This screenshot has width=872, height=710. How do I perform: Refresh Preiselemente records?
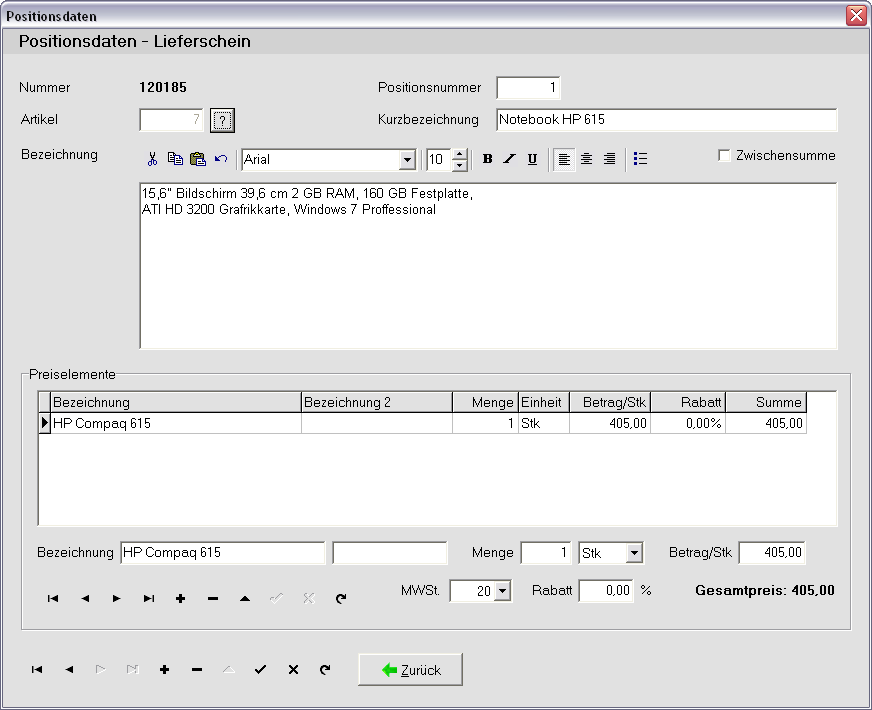click(x=341, y=598)
